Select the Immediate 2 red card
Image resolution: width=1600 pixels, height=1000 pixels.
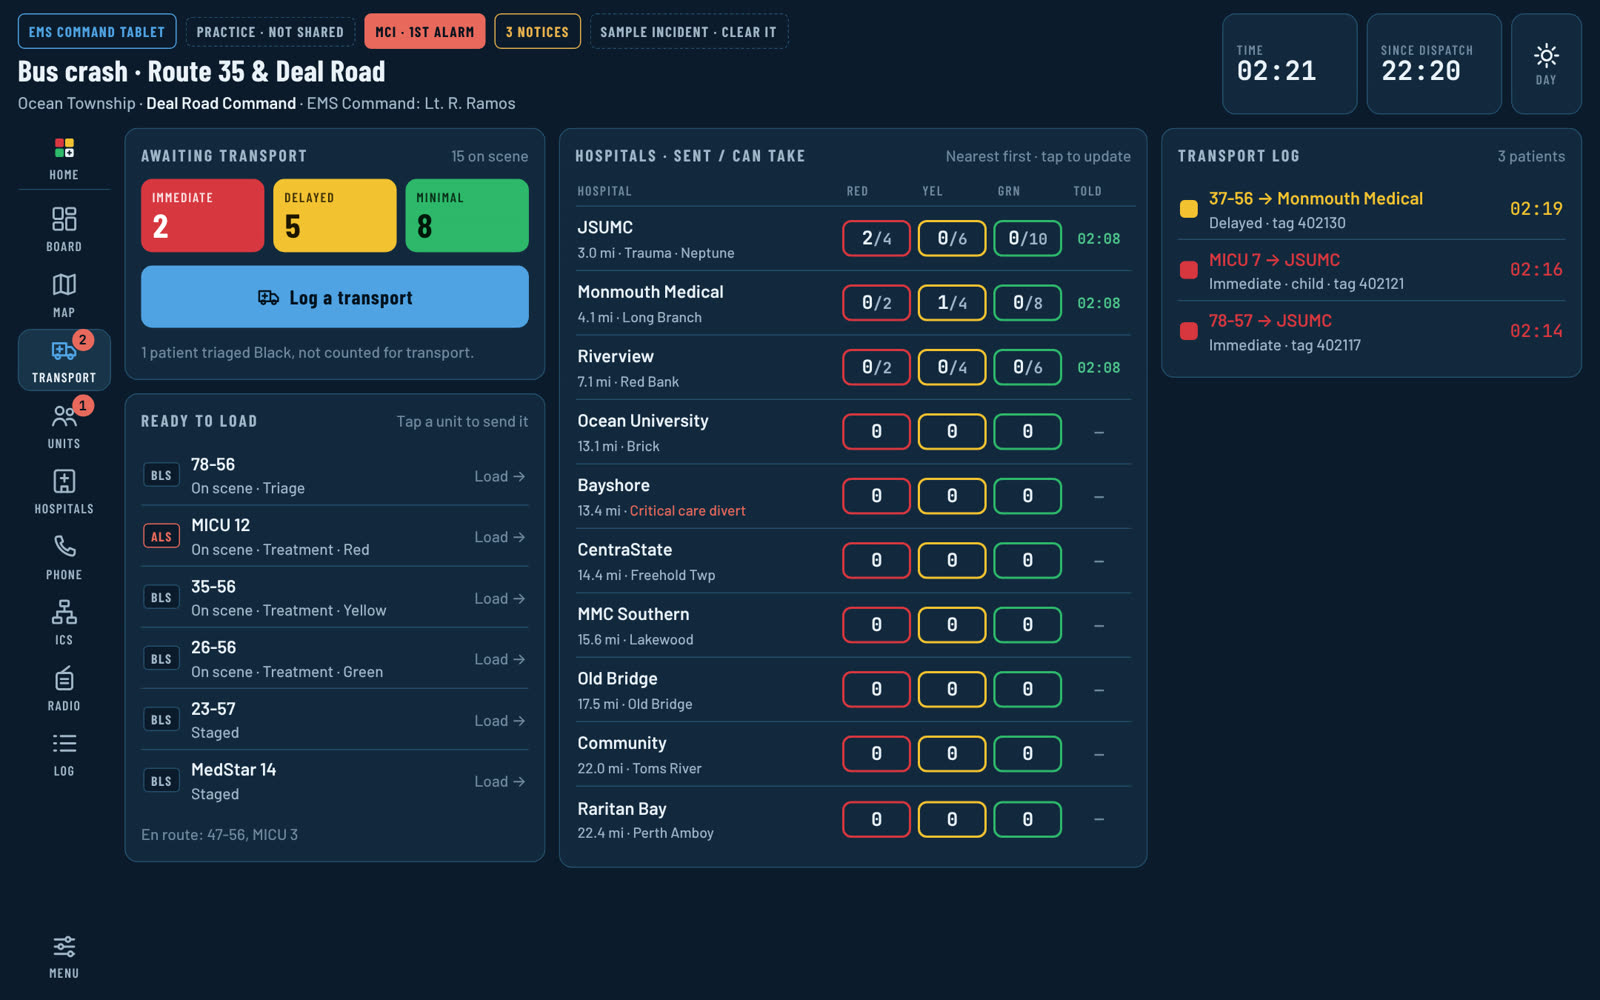[x=203, y=215]
